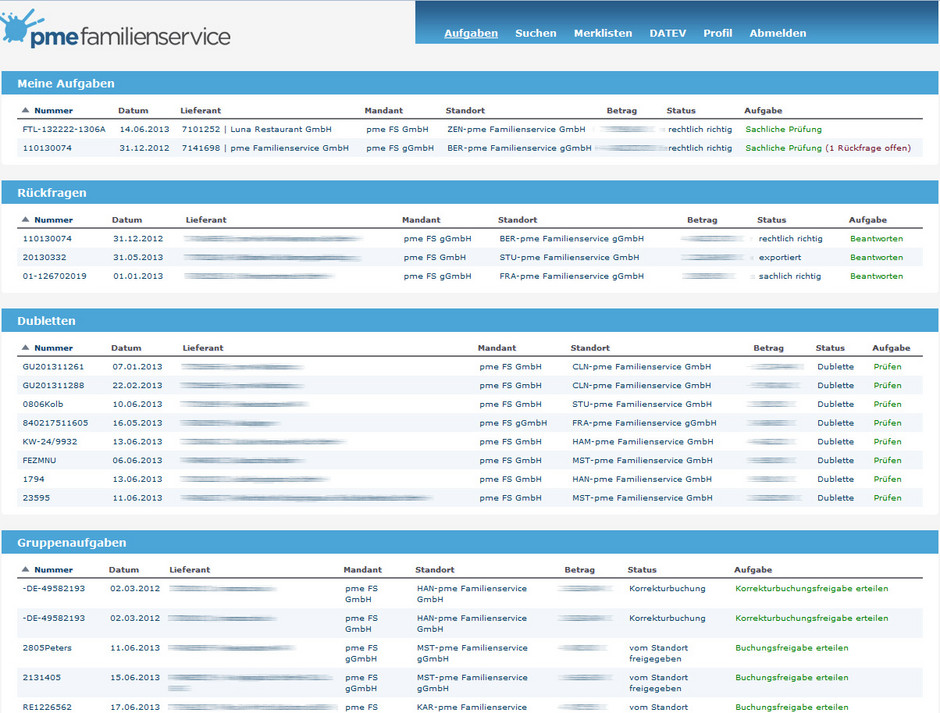
Task: Click Prüfen for Dublette 1794
Action: click(887, 479)
